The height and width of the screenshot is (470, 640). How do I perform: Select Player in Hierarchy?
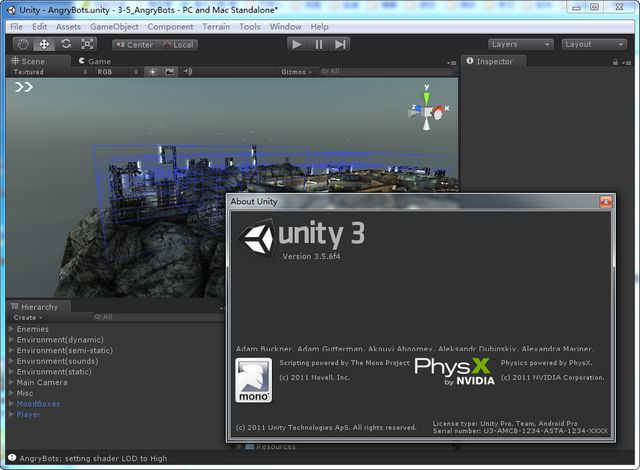pyautogui.click(x=28, y=415)
